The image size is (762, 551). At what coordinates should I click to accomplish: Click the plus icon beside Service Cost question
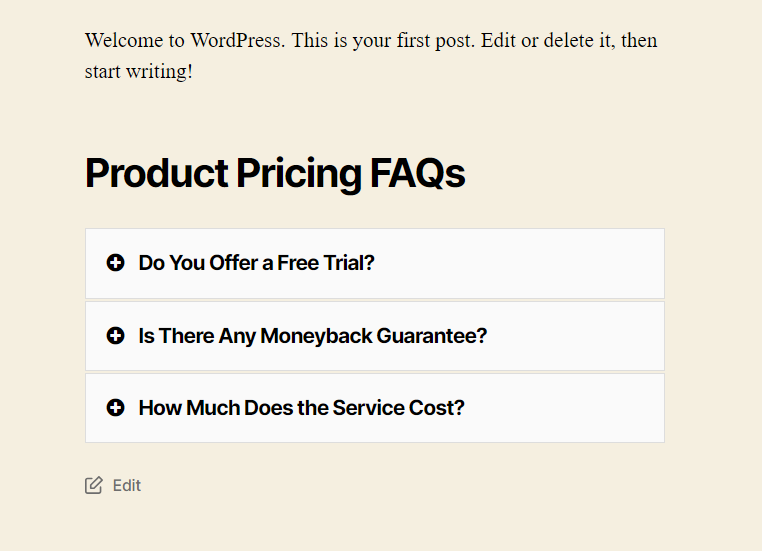pos(115,408)
